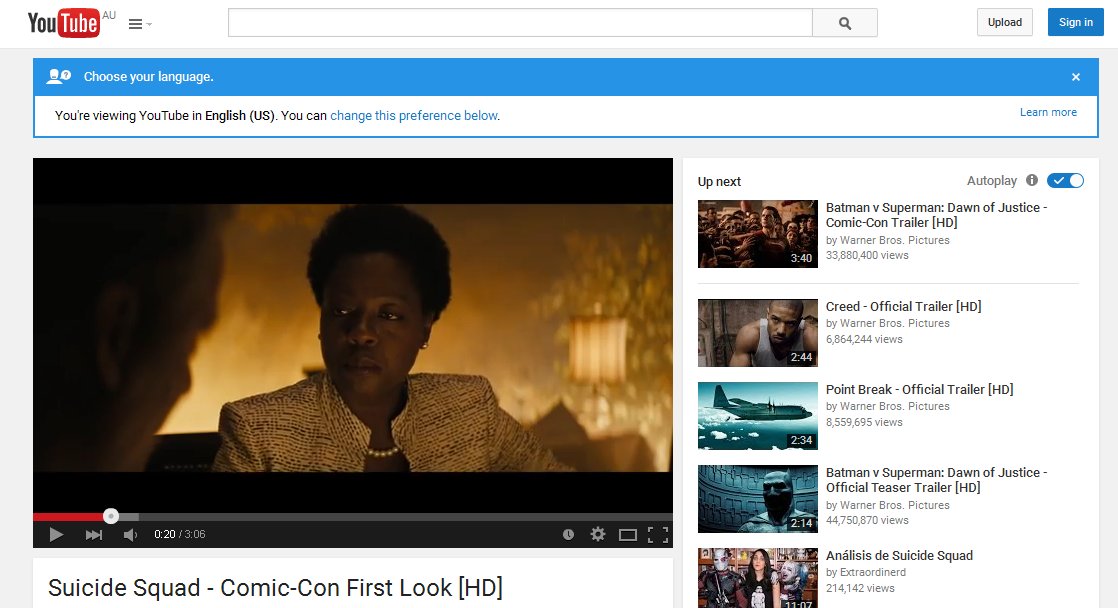This screenshot has width=1118, height=608.
Task: Click the Autoplay info icon
Action: (1032, 180)
